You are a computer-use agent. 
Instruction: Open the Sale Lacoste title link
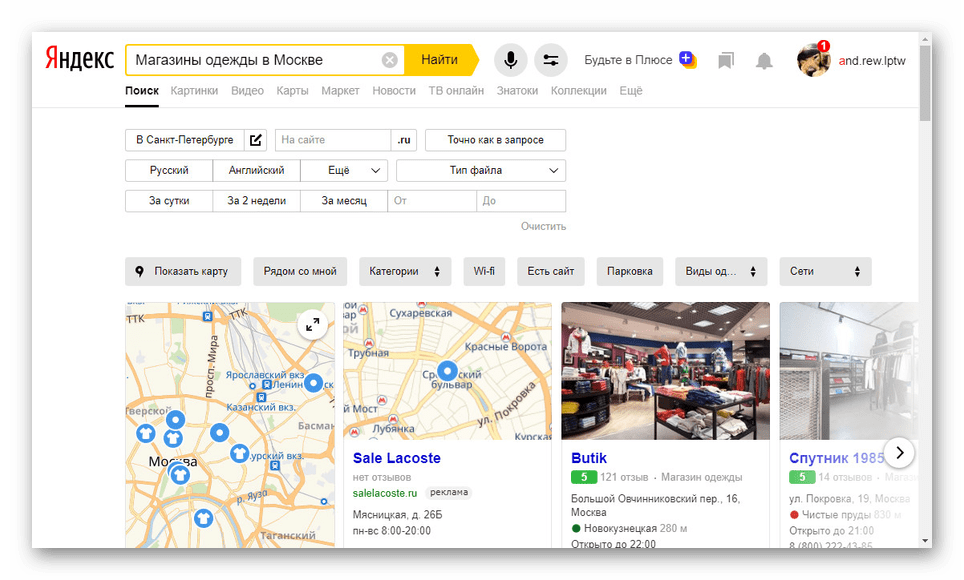click(397, 458)
